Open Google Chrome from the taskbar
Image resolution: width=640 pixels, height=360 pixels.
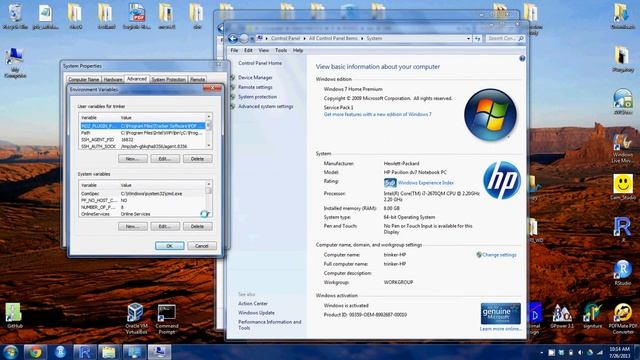pyautogui.click(x=35, y=352)
